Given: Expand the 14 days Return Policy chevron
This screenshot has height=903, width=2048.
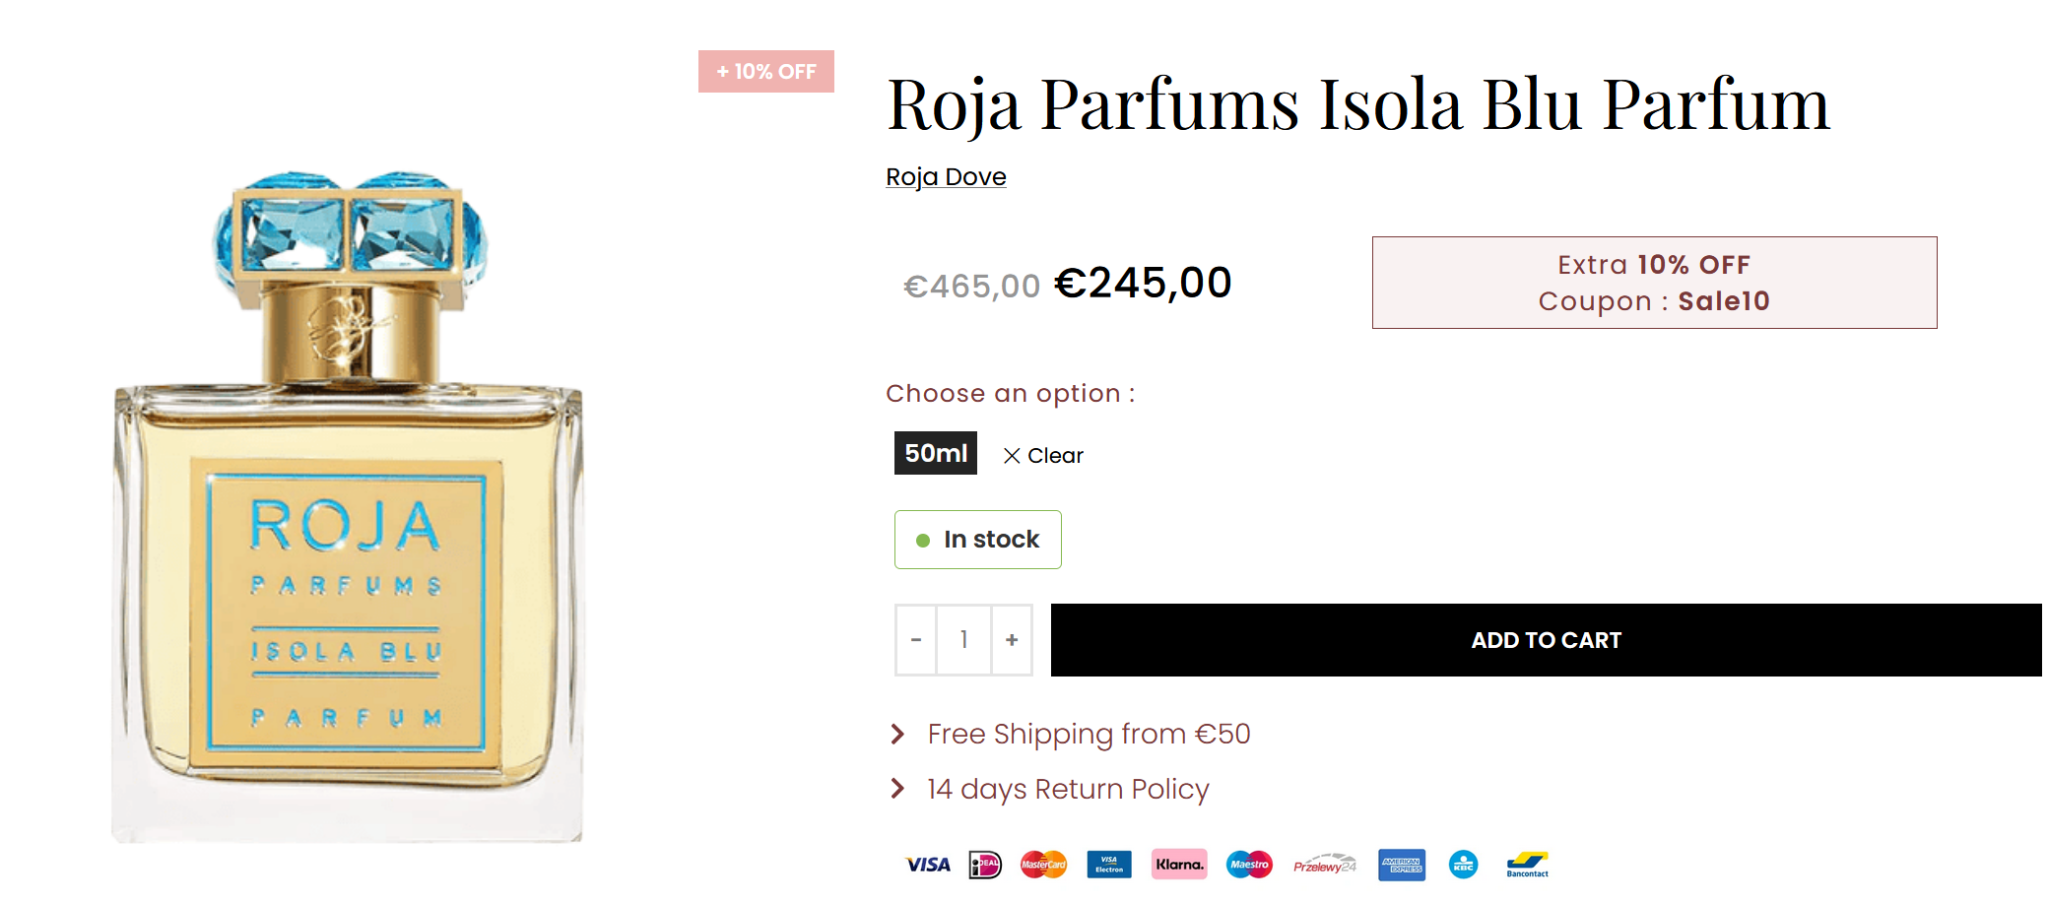Looking at the screenshot, I should click(898, 789).
